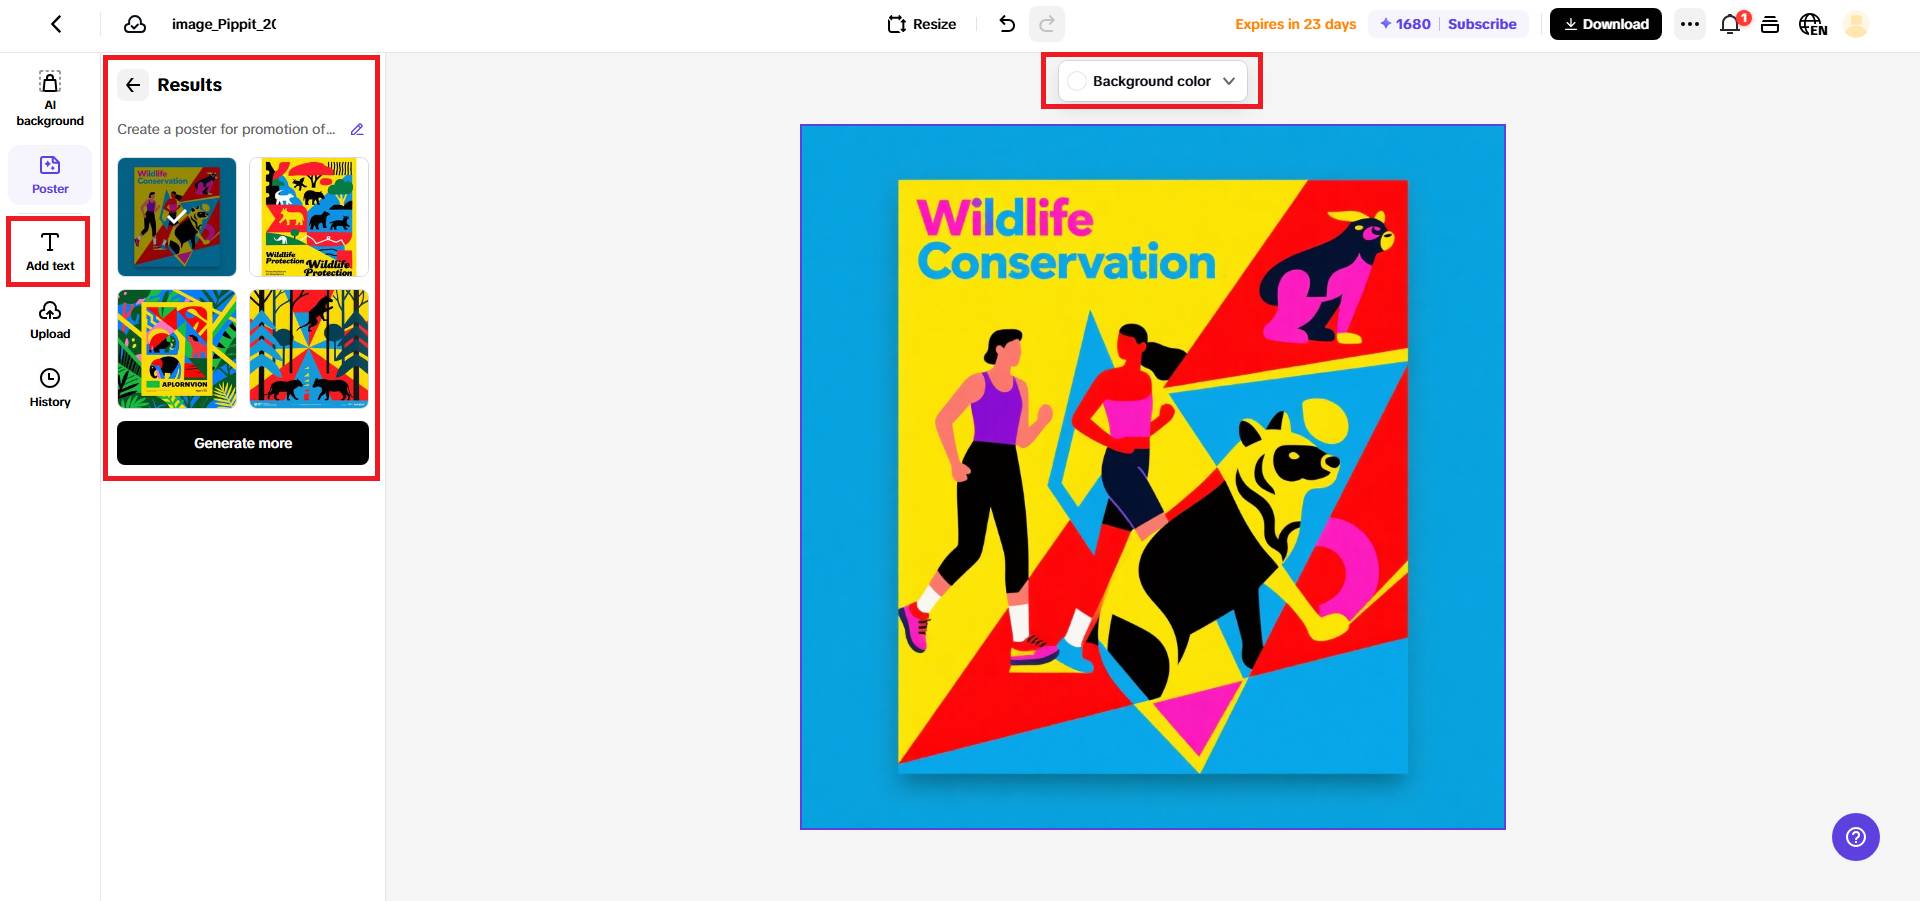Image resolution: width=1920 pixels, height=901 pixels.
Task: Edit the poster prompt with pencil icon
Action: pyautogui.click(x=357, y=129)
